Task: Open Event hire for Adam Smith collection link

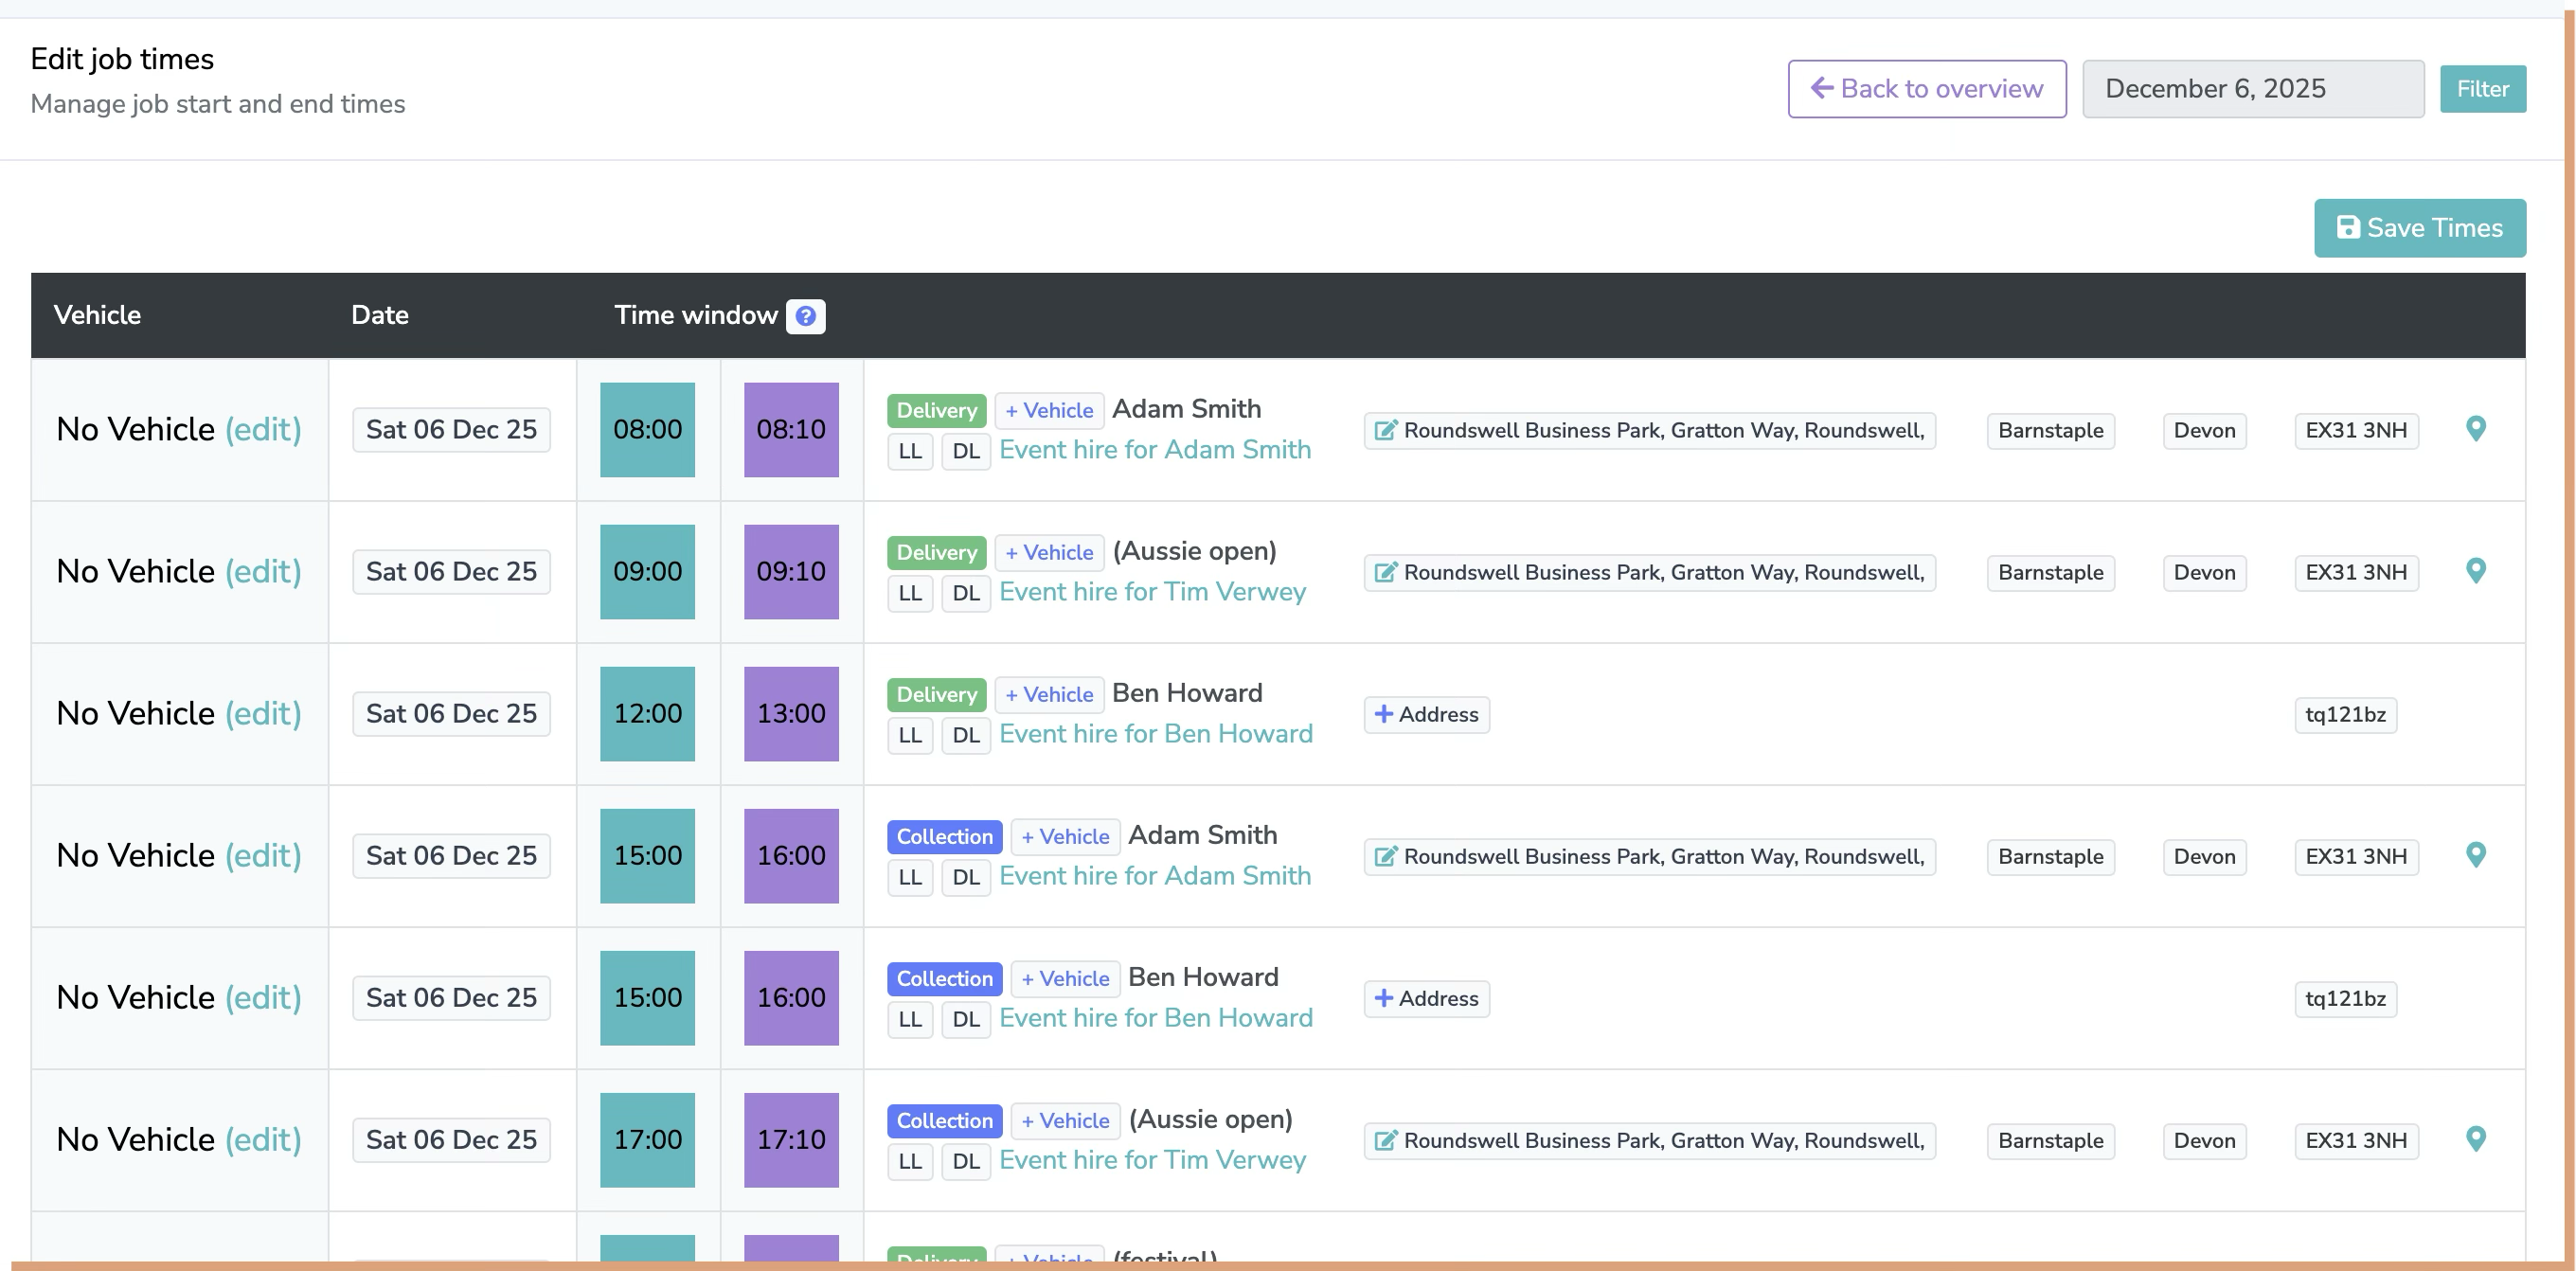Action: 1155,876
